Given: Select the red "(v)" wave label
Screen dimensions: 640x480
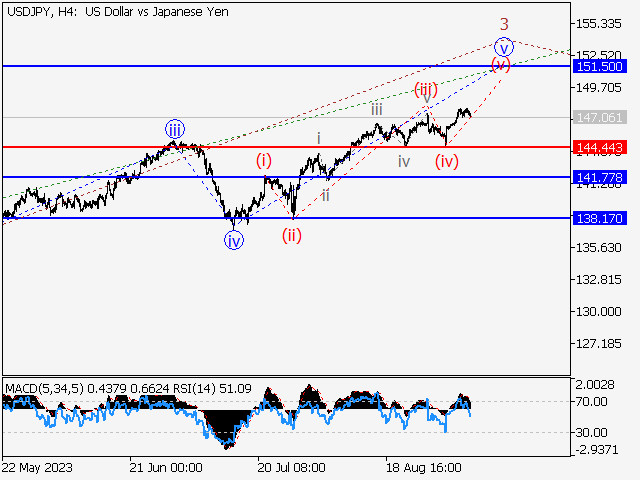Looking at the screenshot, I should tap(501, 65).
